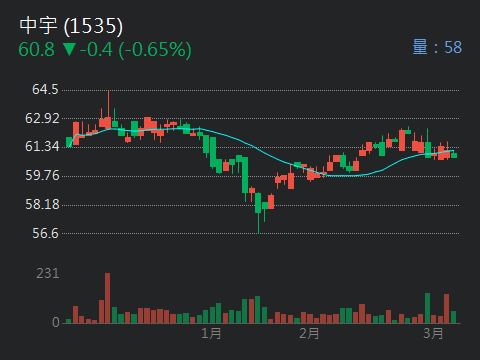
Task: Click the 56.6 price axis label
Action: point(45,233)
